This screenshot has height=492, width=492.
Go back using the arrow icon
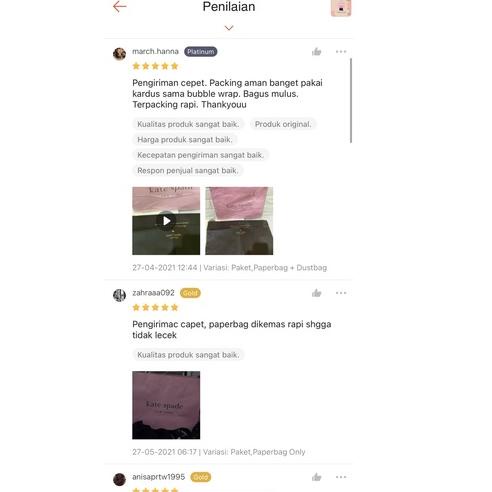pyautogui.click(x=119, y=7)
